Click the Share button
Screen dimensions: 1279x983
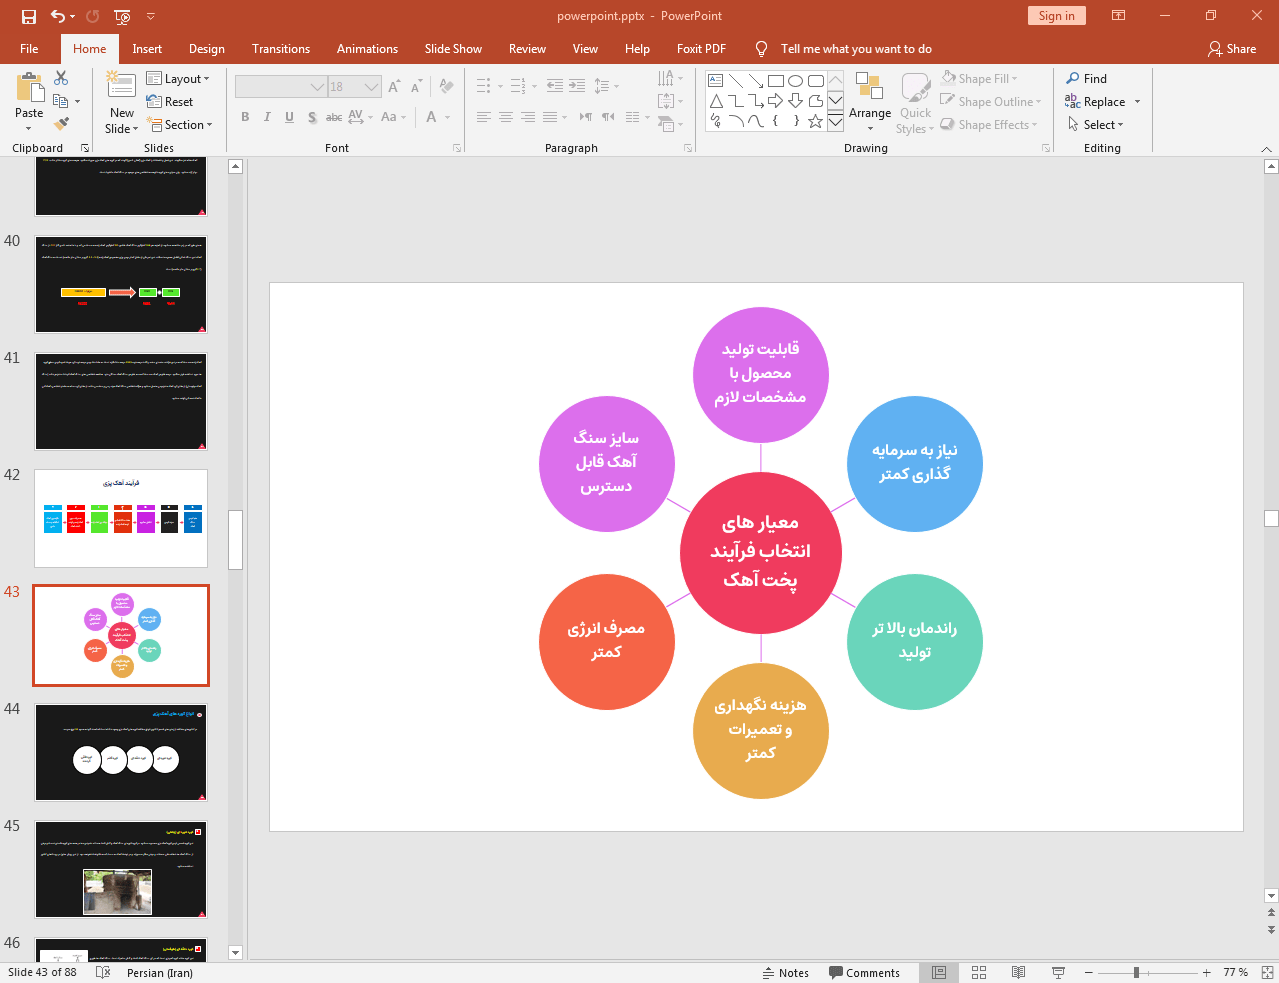(1231, 49)
